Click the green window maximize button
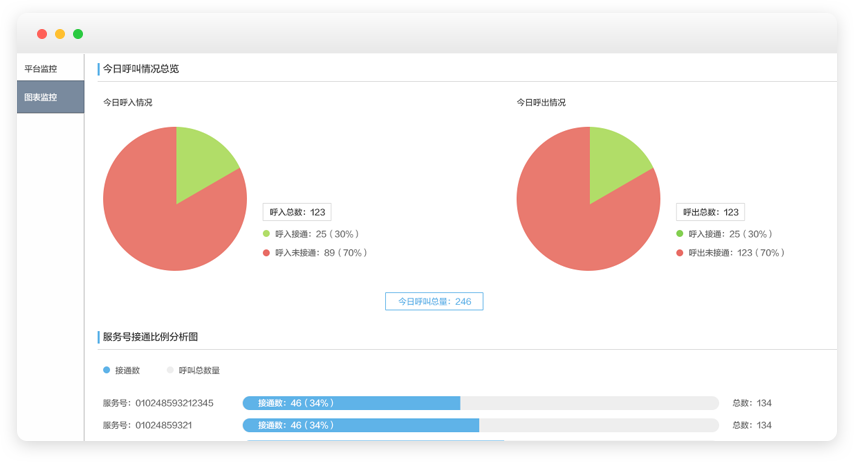This screenshot has height=462, width=854. [x=78, y=34]
